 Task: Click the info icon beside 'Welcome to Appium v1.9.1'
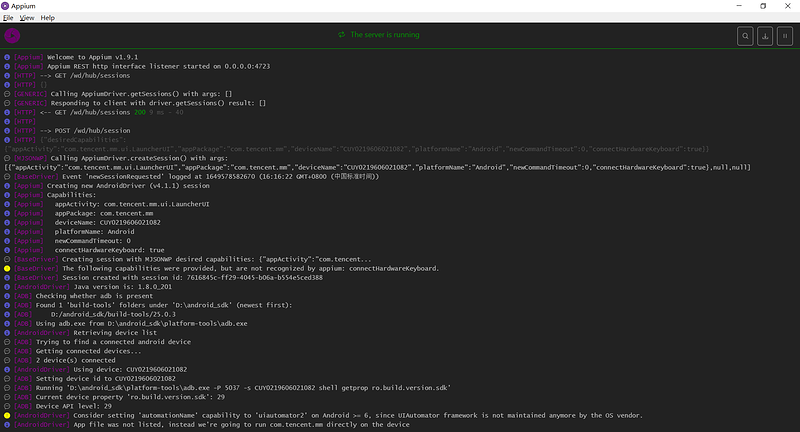(x=7, y=57)
